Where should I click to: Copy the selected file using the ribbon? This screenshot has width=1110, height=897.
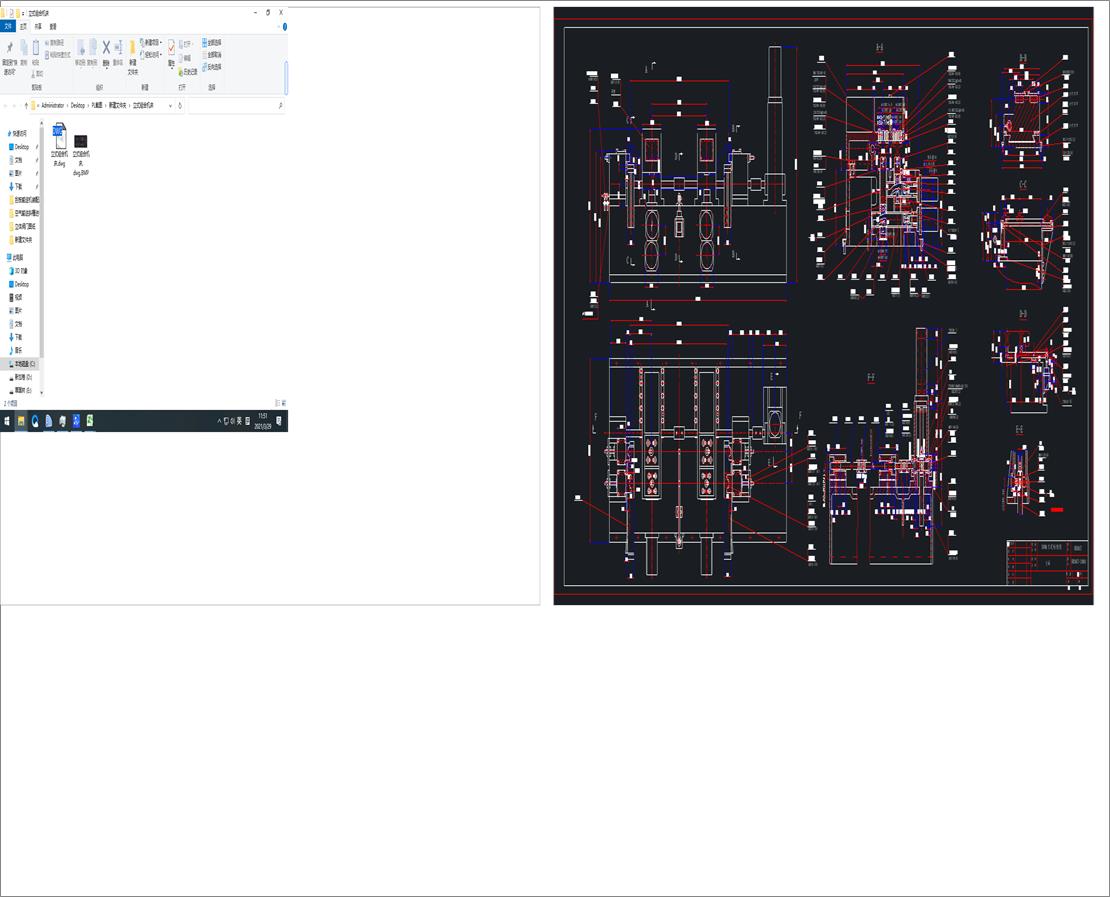(23, 46)
